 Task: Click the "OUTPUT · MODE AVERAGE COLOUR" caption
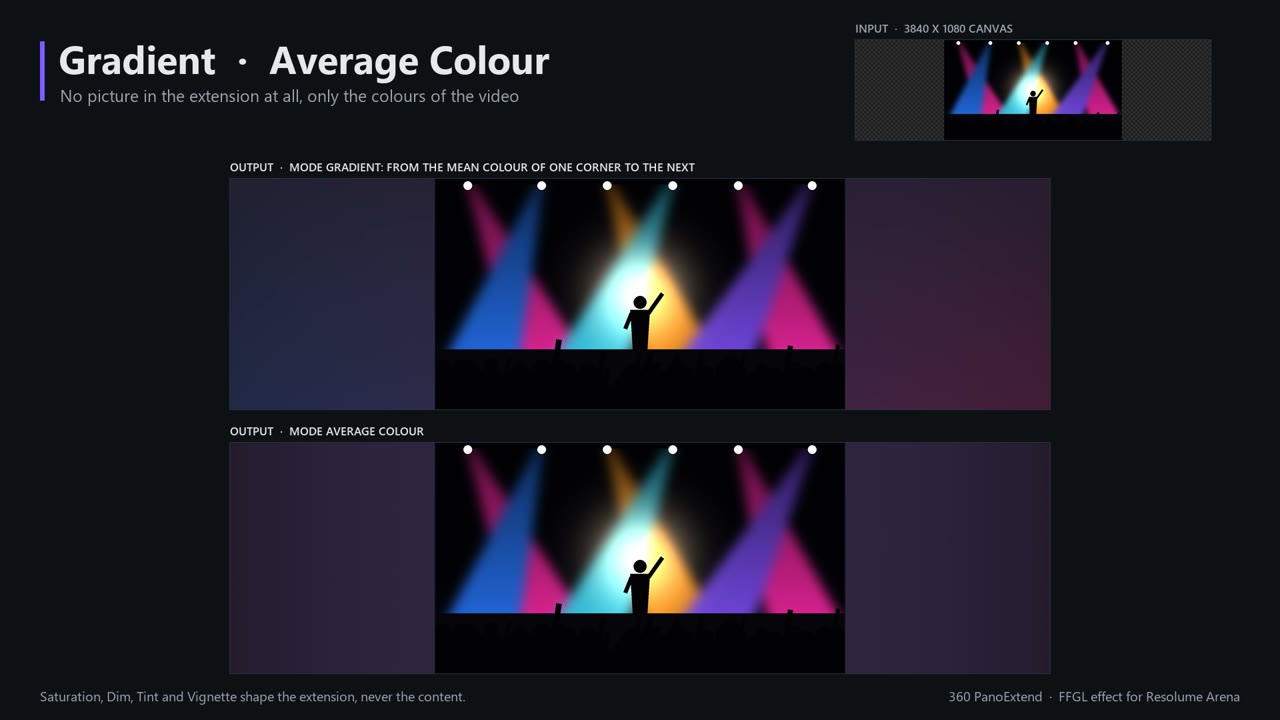click(327, 431)
